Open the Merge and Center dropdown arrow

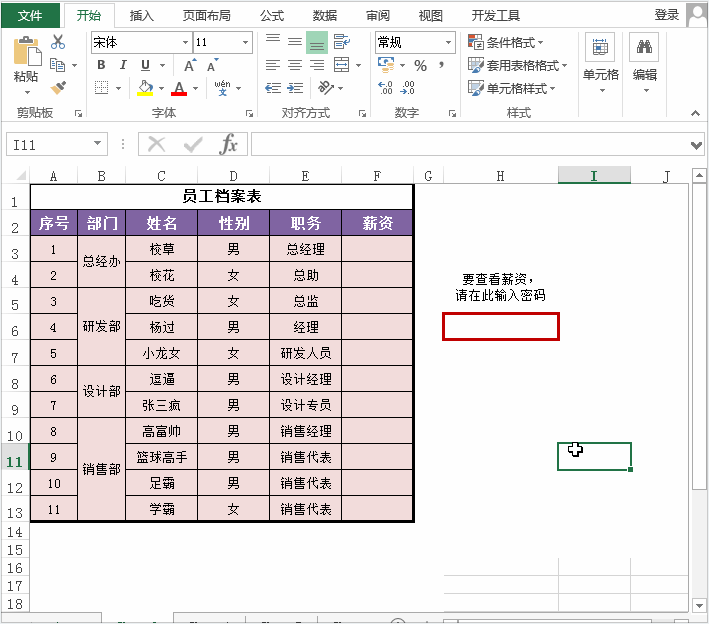359,65
